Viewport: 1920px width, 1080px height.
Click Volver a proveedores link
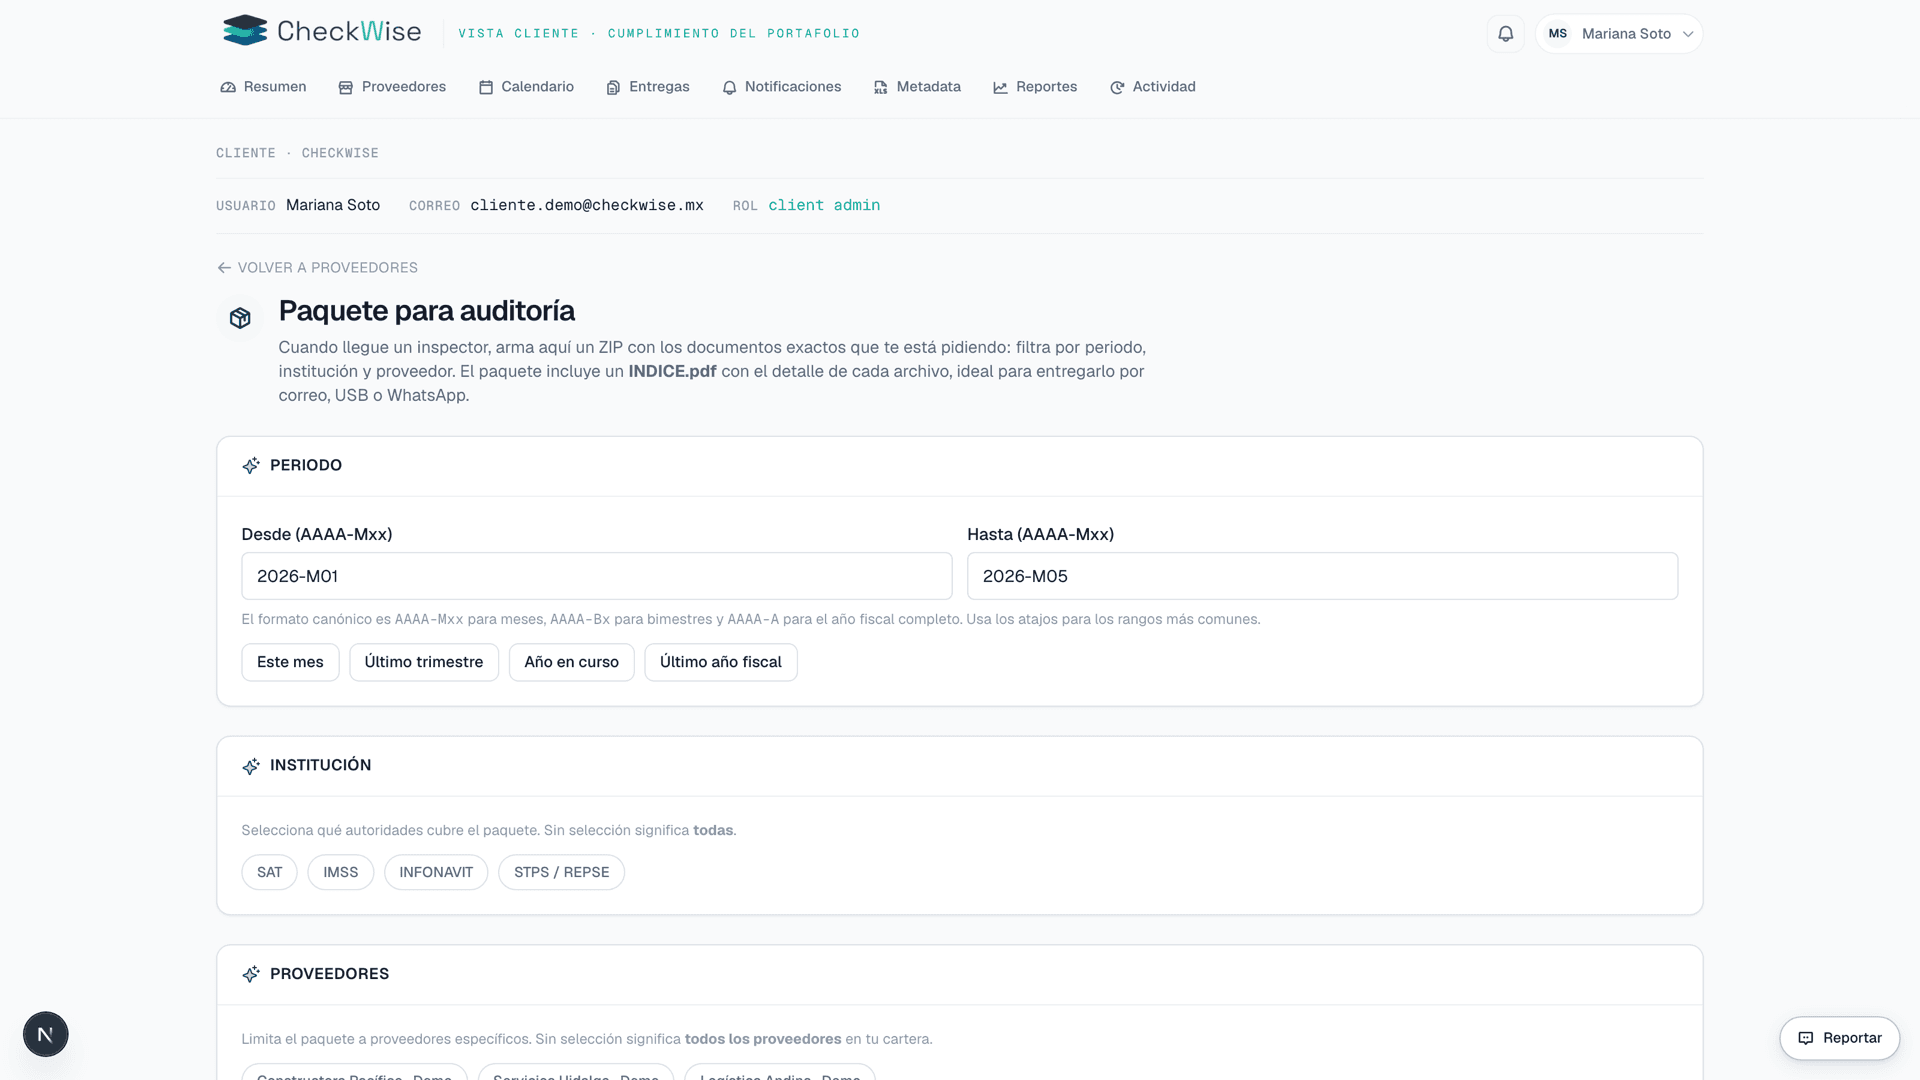(x=317, y=268)
